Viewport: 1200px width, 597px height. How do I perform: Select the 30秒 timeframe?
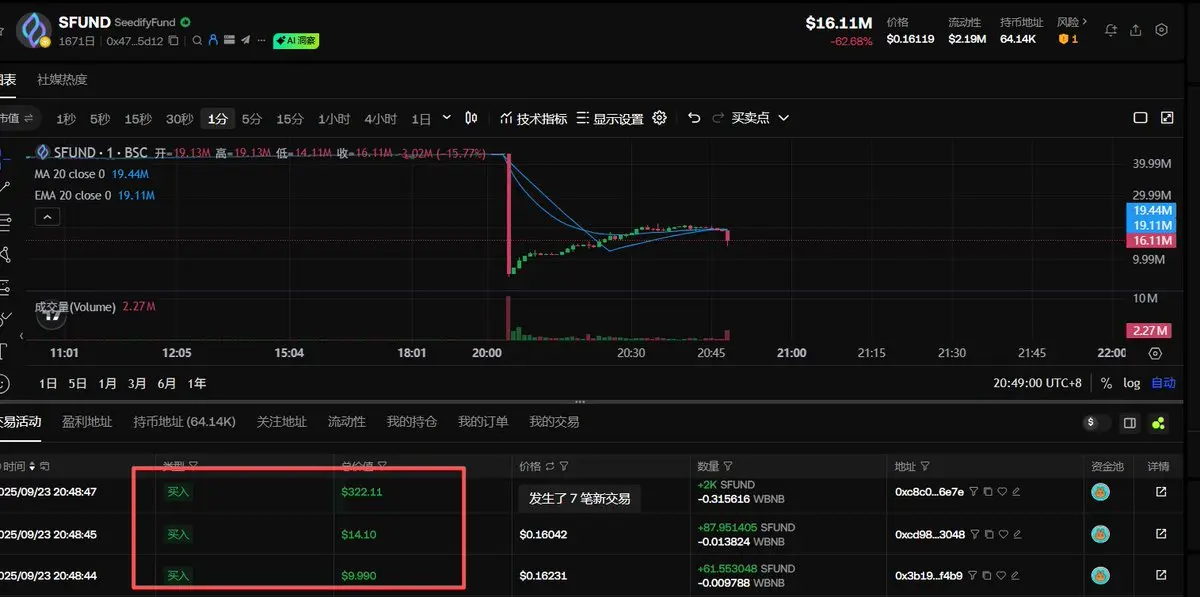pos(179,119)
